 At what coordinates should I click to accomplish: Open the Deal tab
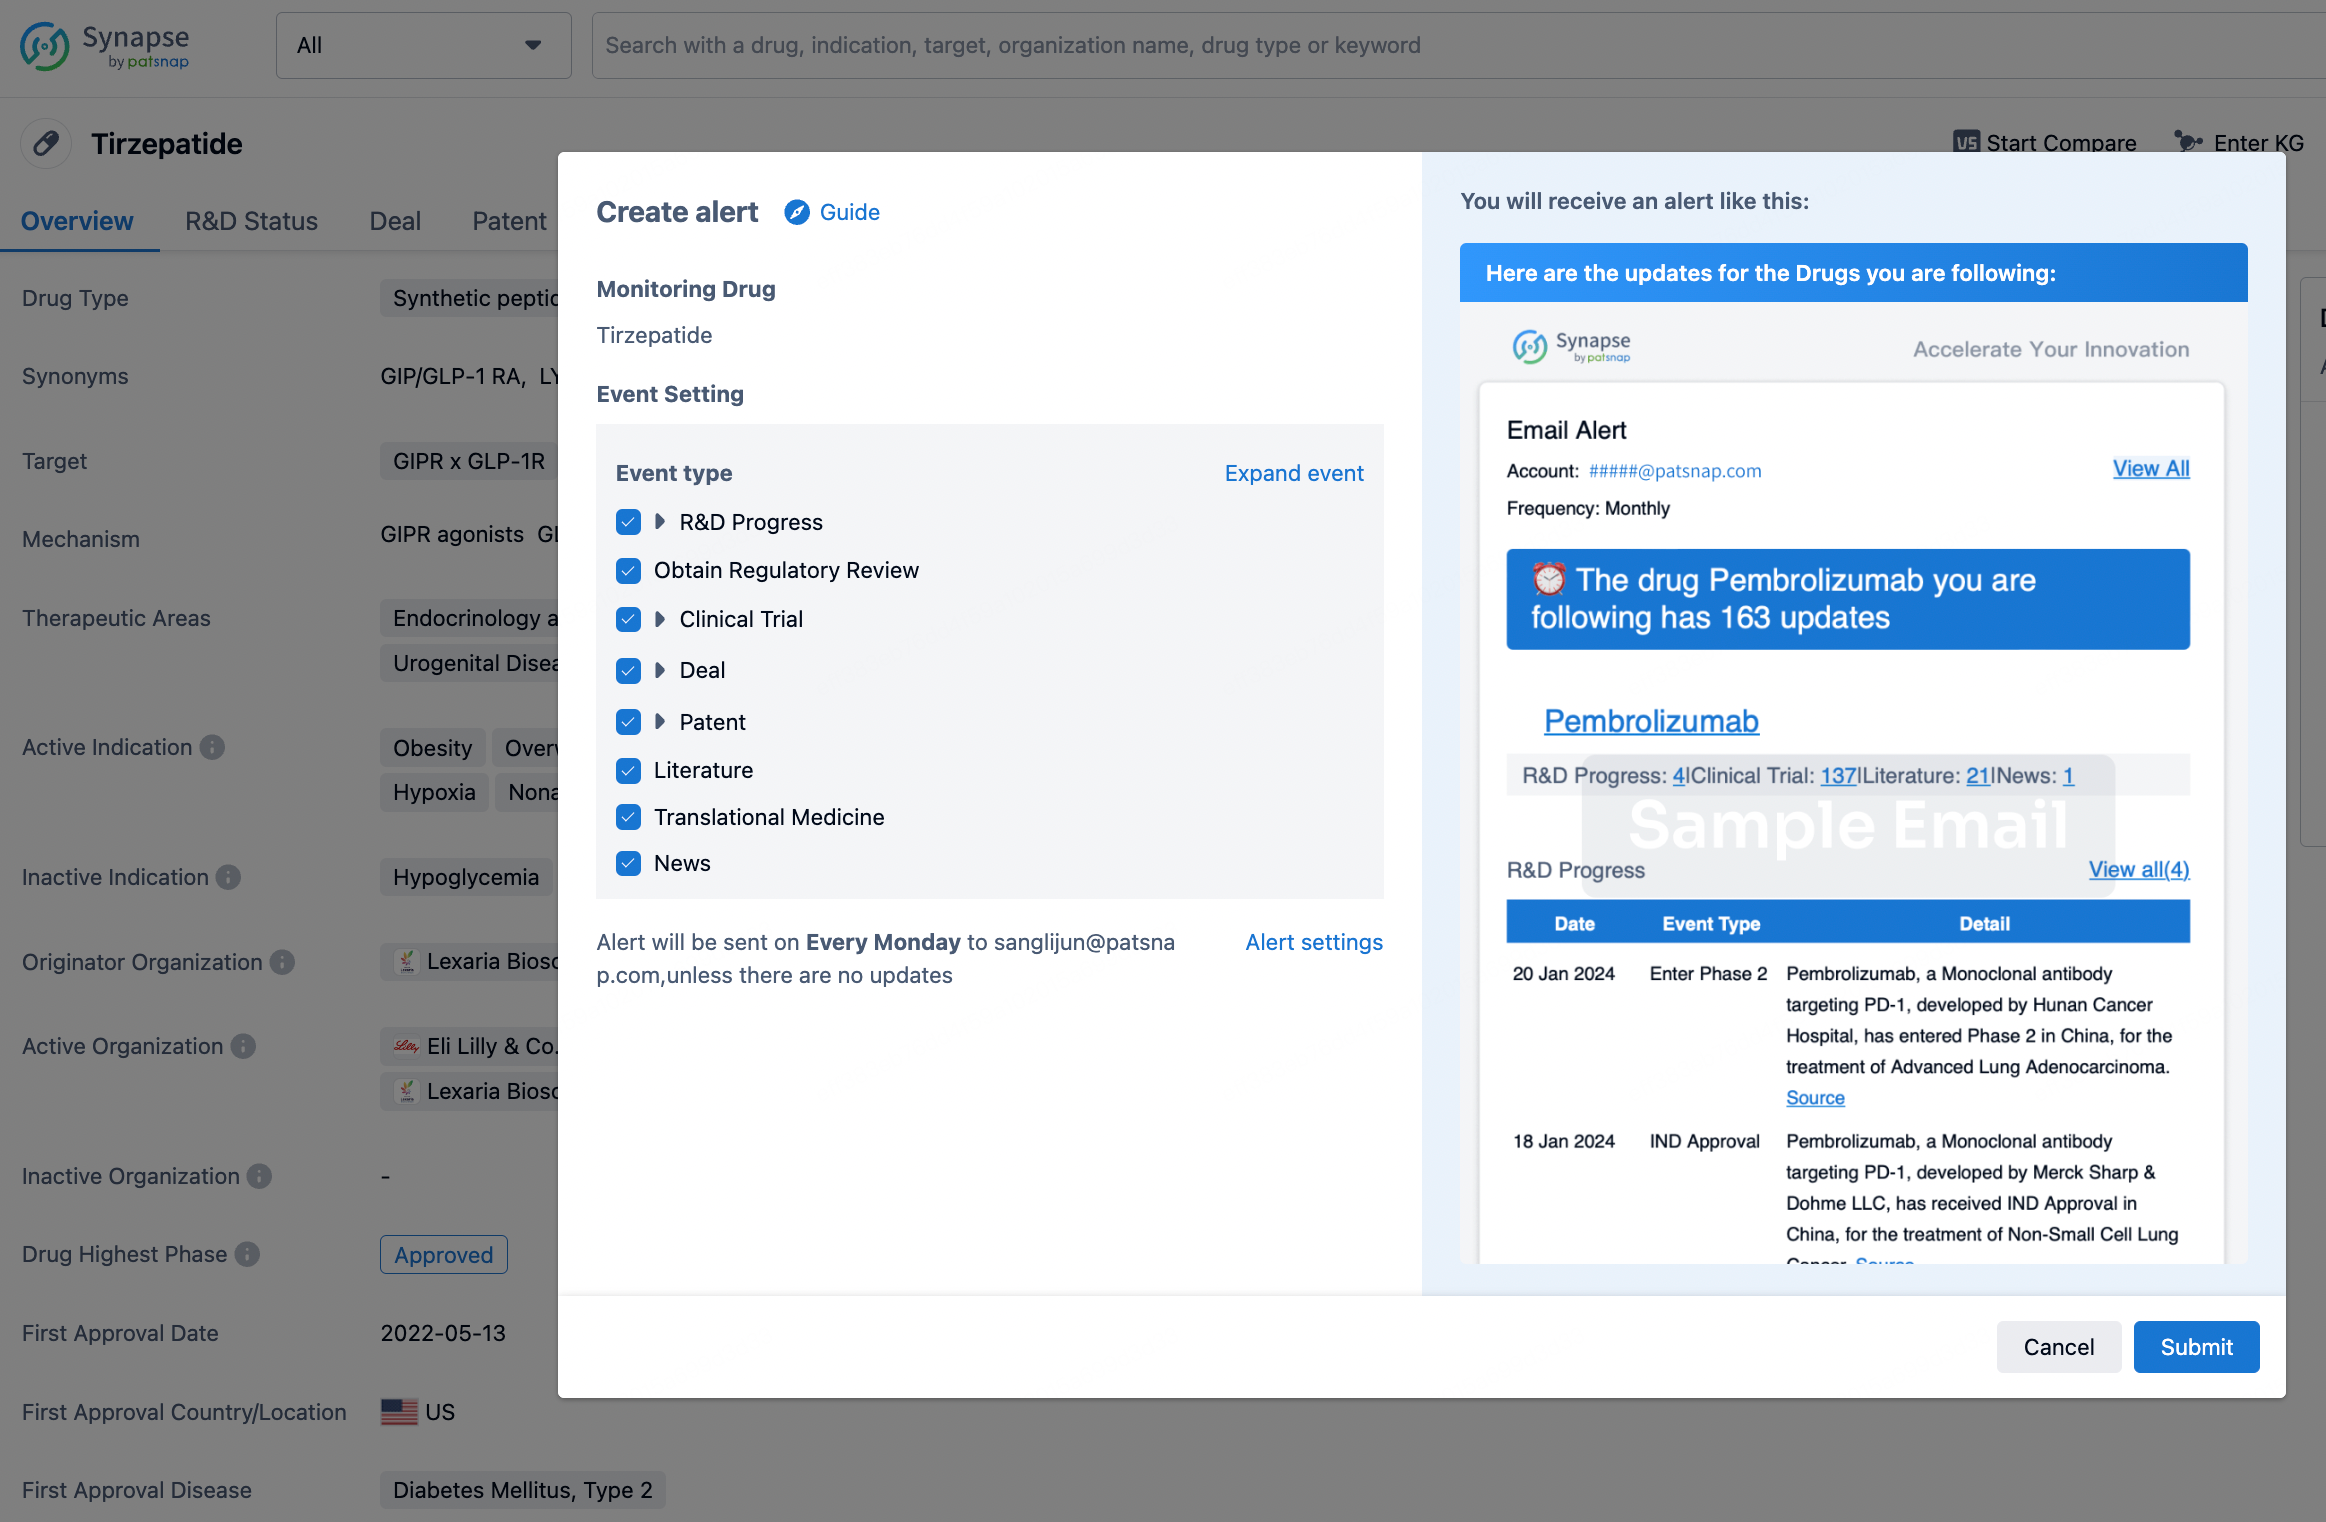pos(395,221)
